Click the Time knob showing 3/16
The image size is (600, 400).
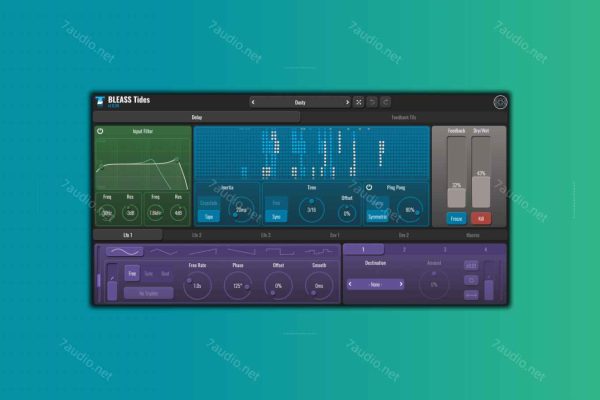pyautogui.click(x=311, y=210)
